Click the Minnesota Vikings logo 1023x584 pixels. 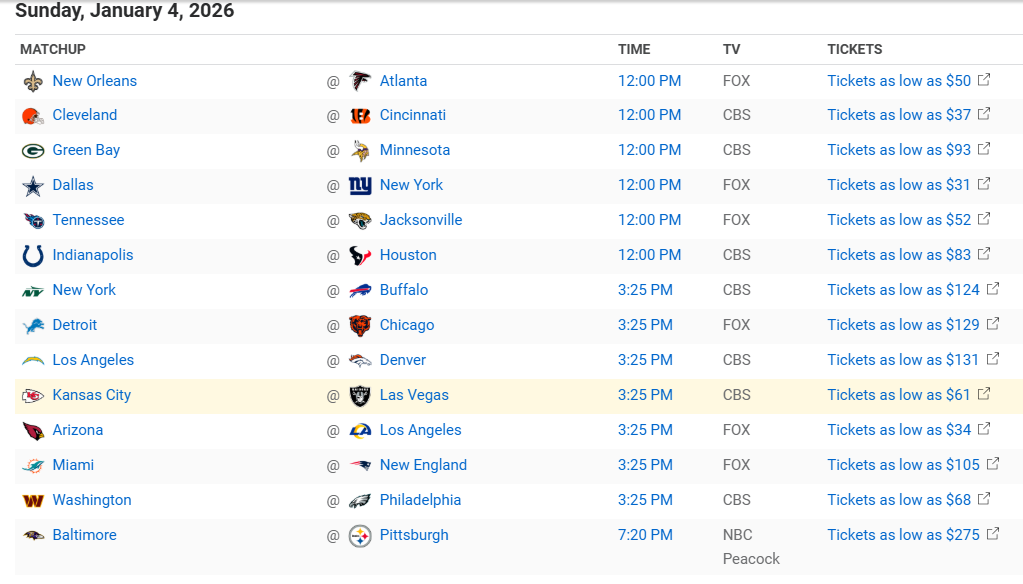360,151
